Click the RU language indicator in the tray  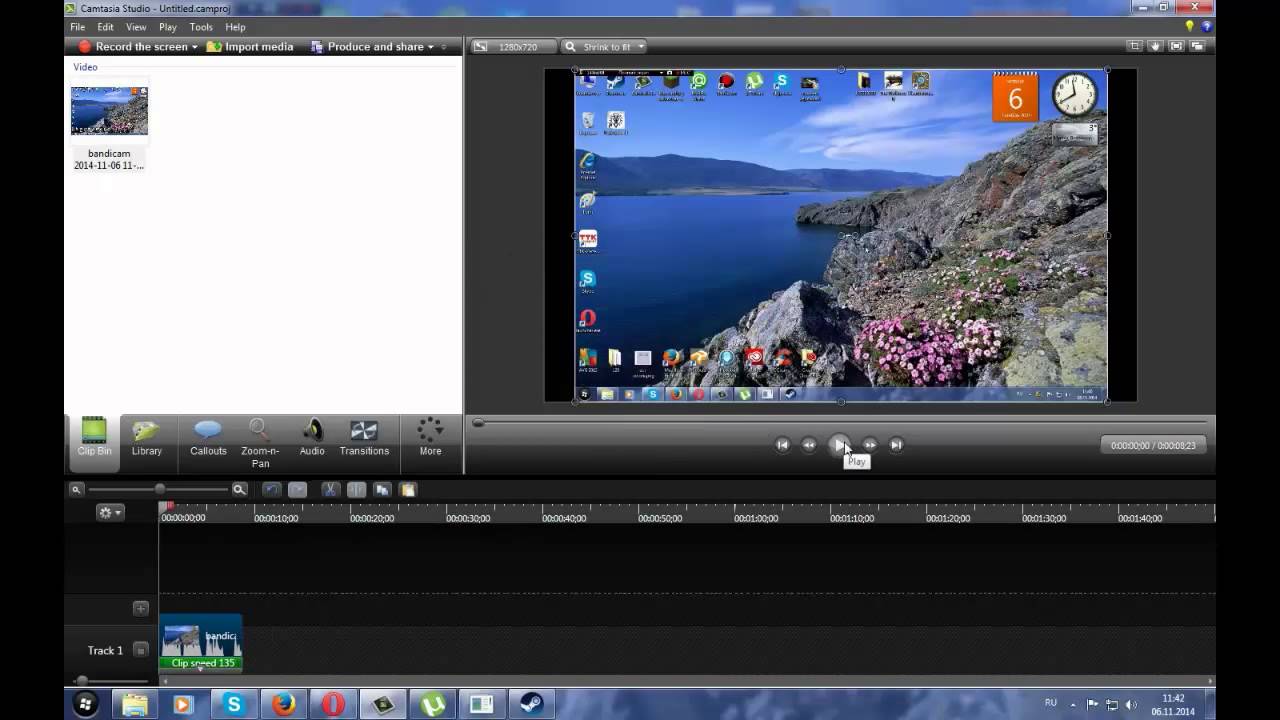pyautogui.click(x=1051, y=703)
